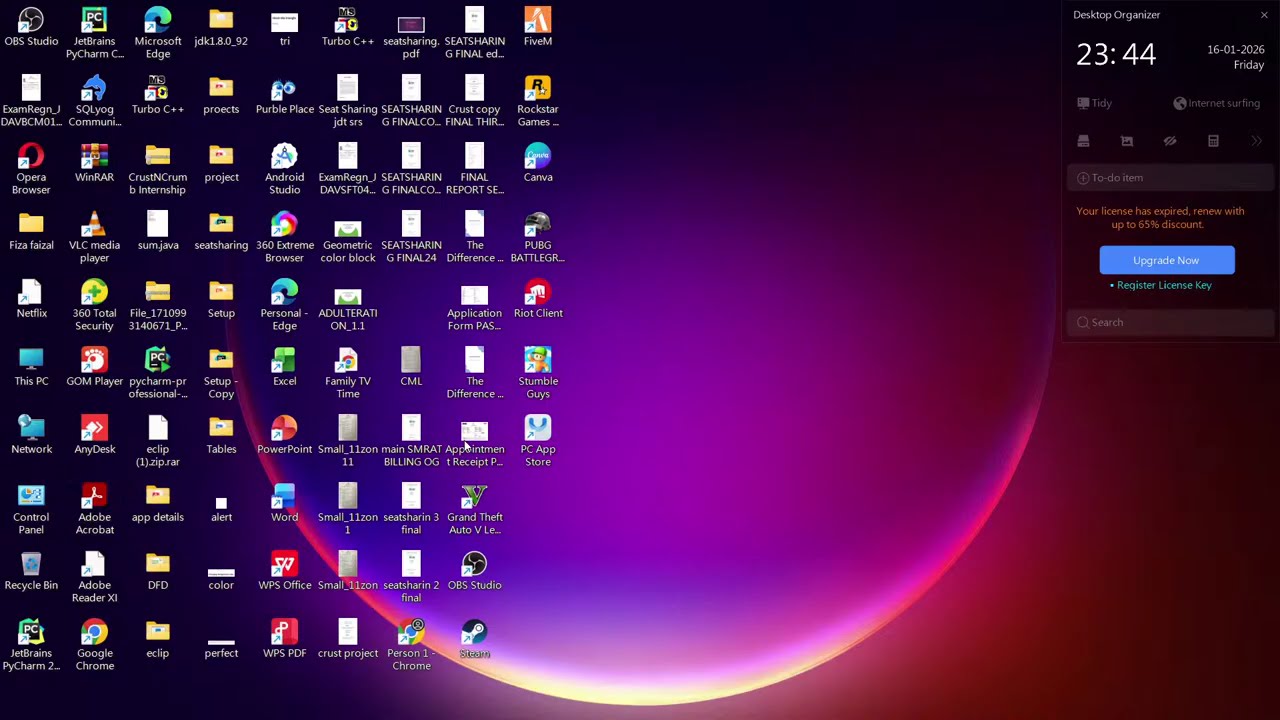Screen dimensions: 1280x720
Task: Select the Person 1 - Chrome shortcut
Action: [411, 645]
